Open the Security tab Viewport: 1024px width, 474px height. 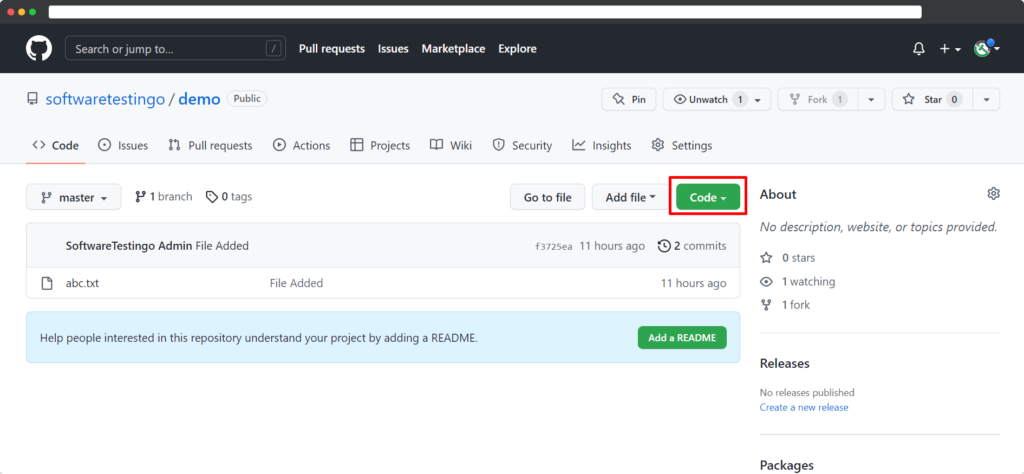click(522, 145)
